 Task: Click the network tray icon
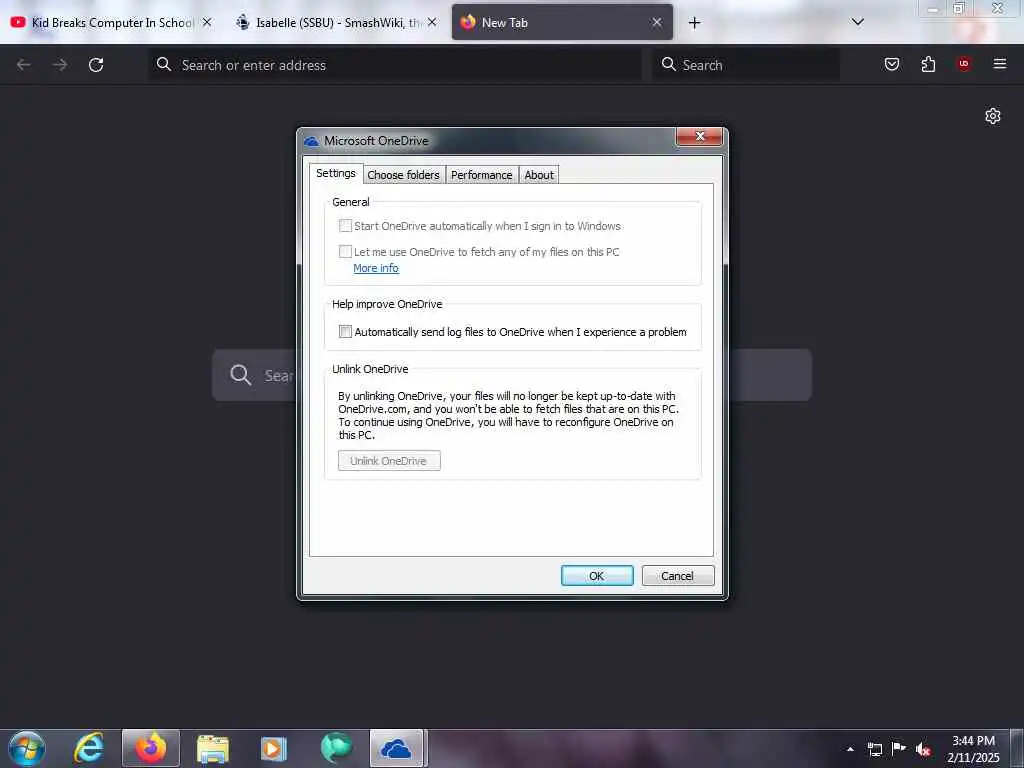874,749
